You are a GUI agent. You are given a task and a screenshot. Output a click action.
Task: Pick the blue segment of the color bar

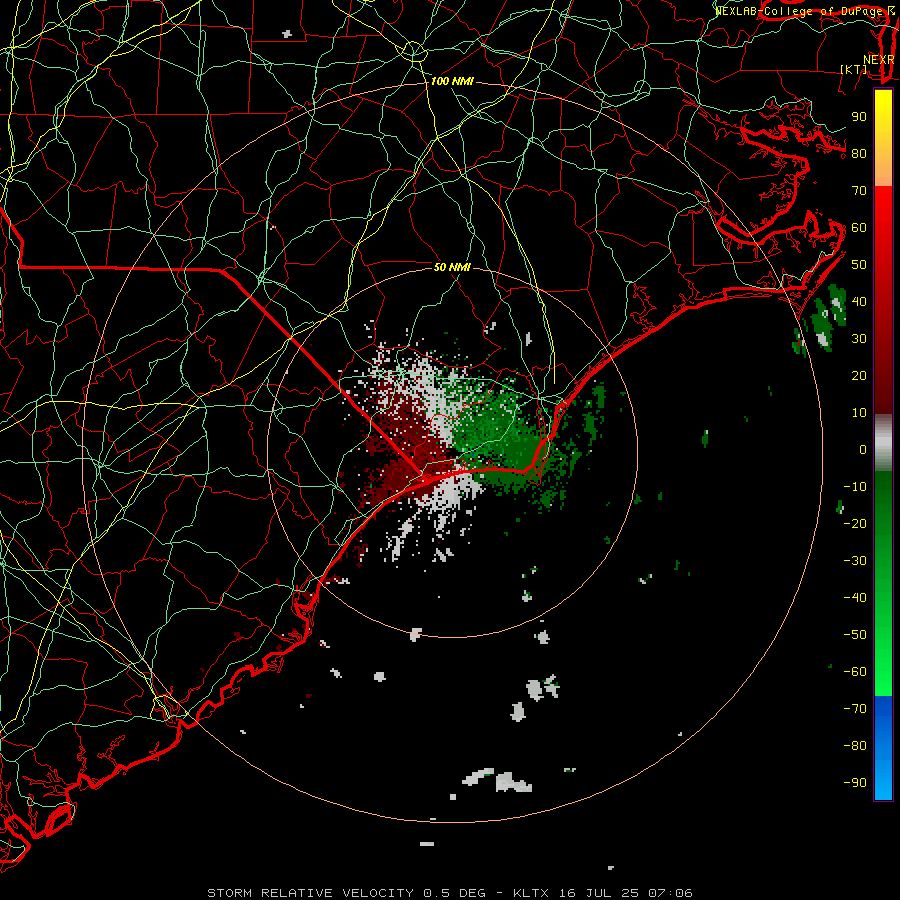883,748
